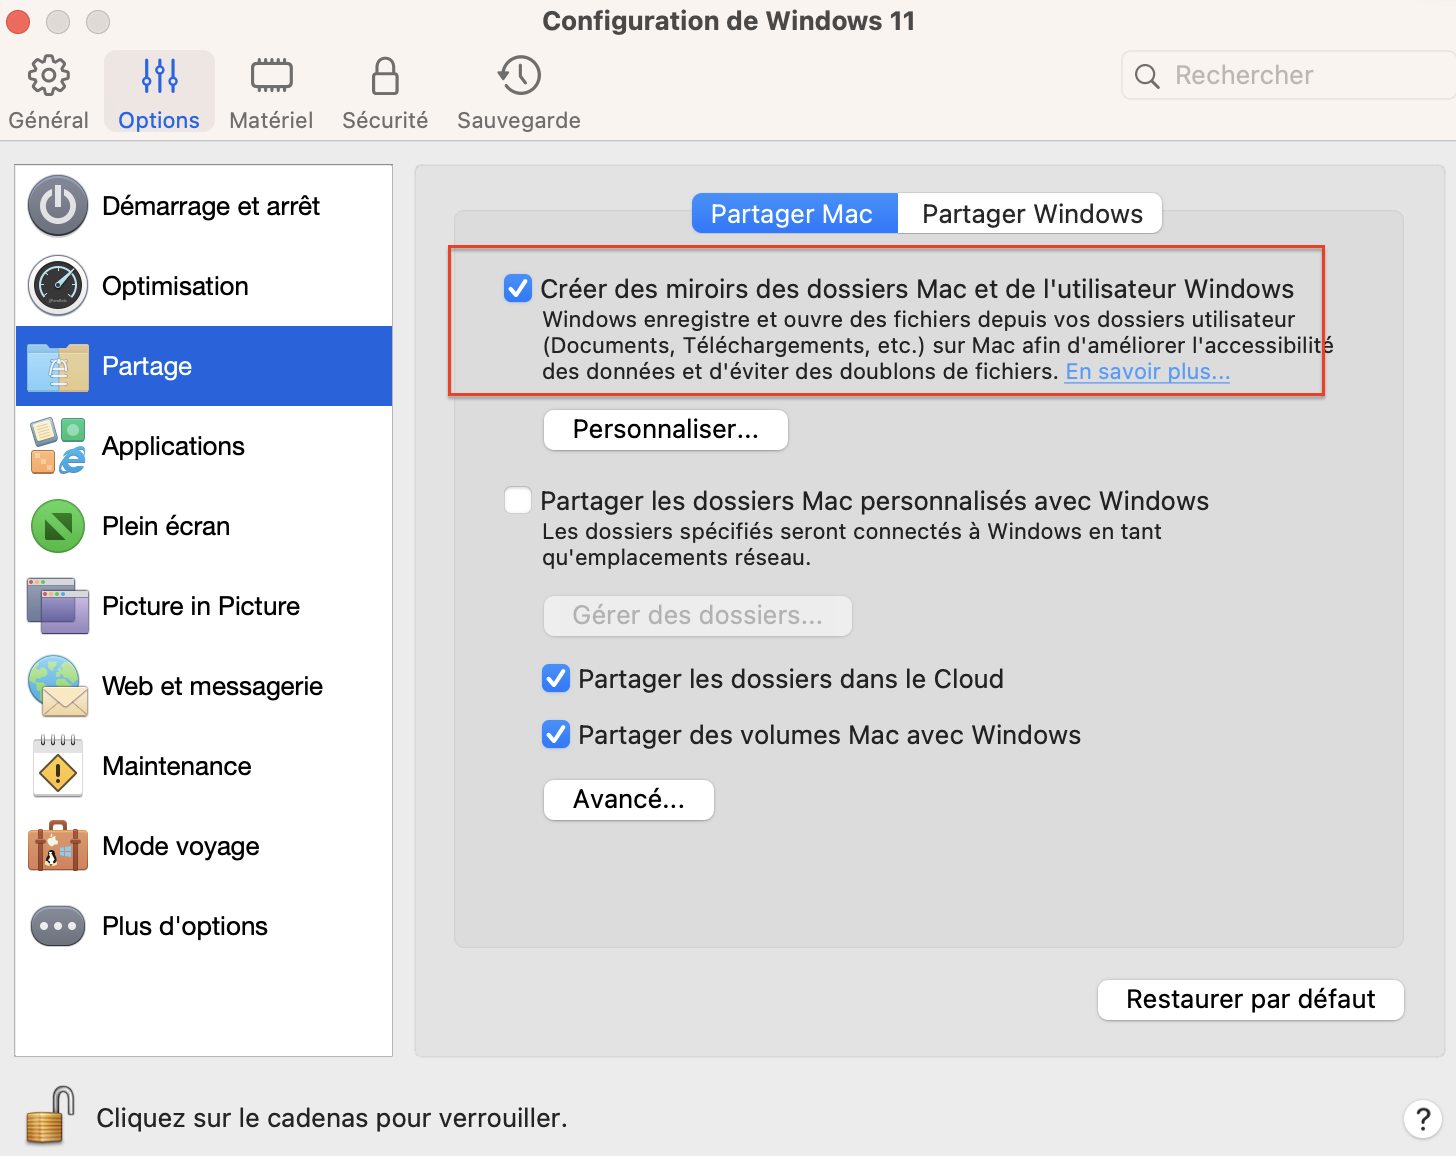Image resolution: width=1456 pixels, height=1156 pixels.
Task: Open the Applications sidebar icon
Action: click(58, 446)
